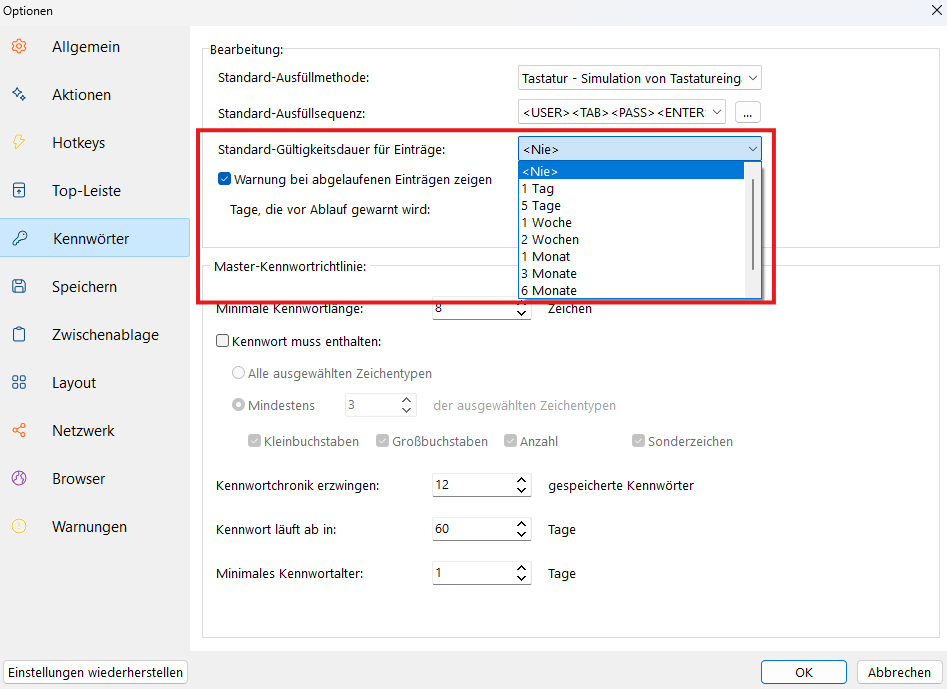This screenshot has height=689, width=947.
Task: Click the Layout grid icon
Action: point(19,382)
